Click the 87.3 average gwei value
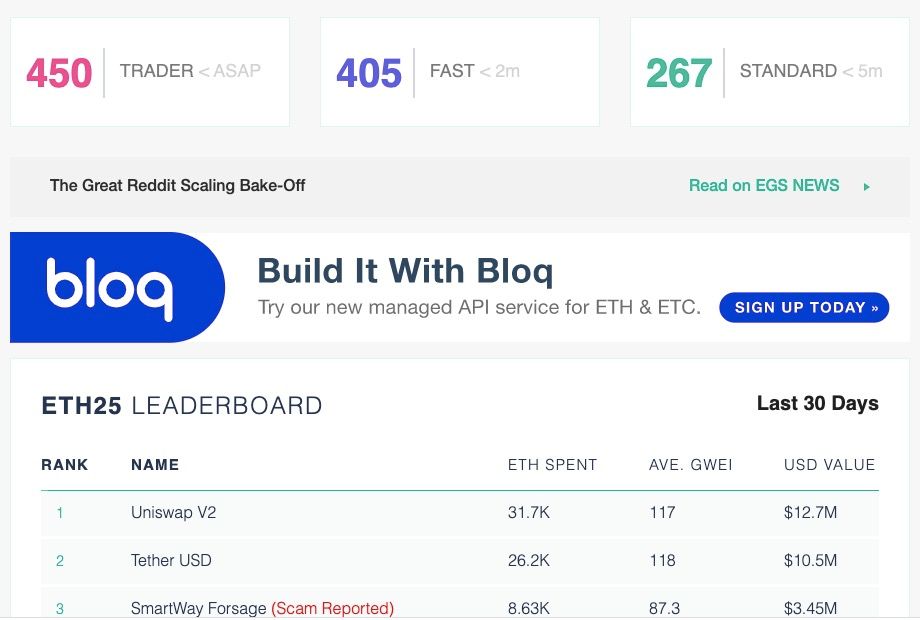This screenshot has height=620, width=920. (665, 609)
